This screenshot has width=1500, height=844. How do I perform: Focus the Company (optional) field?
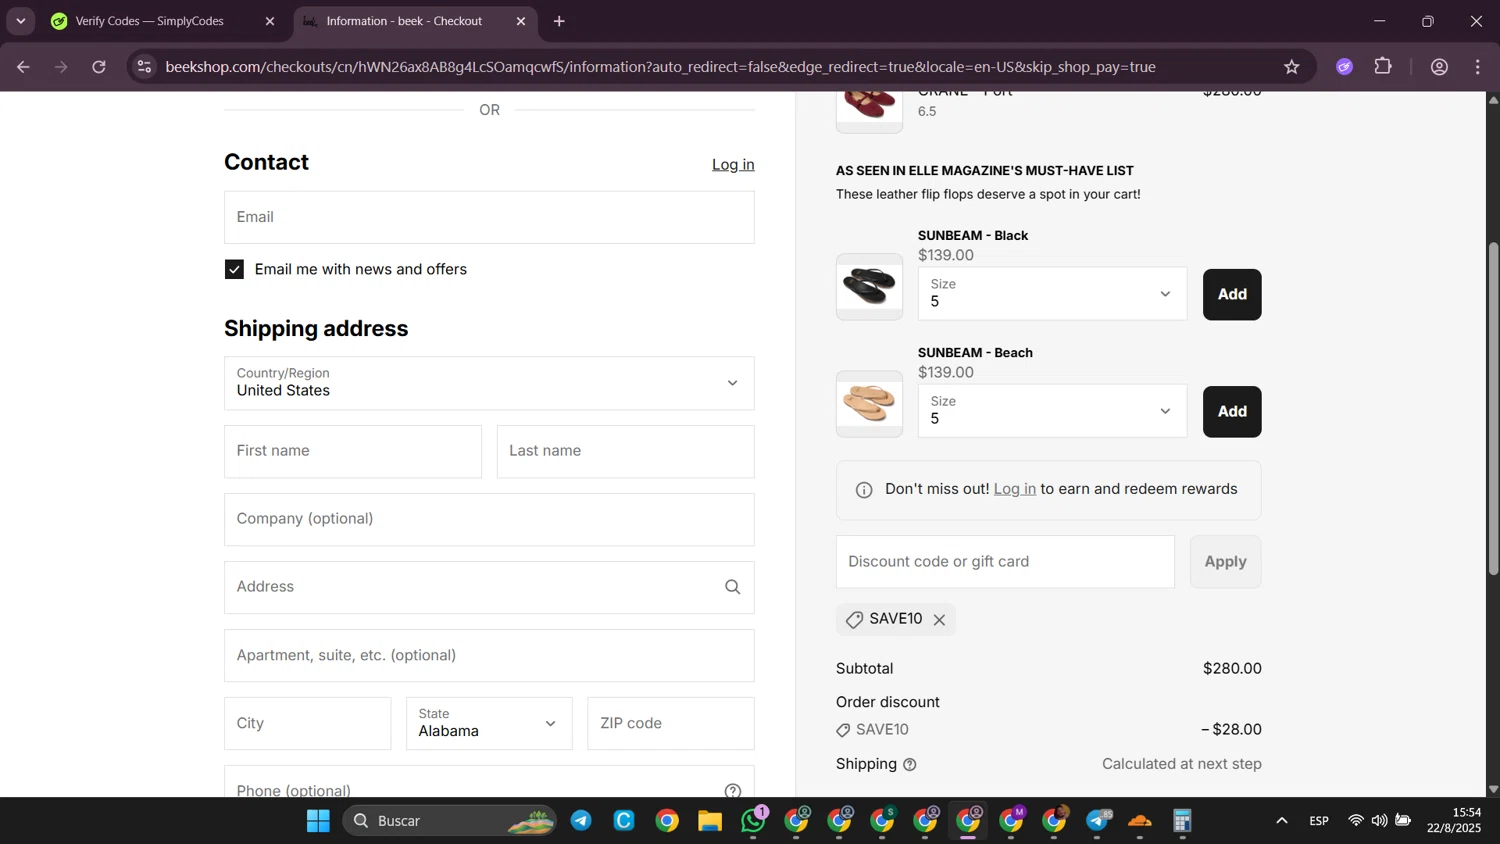click(489, 519)
